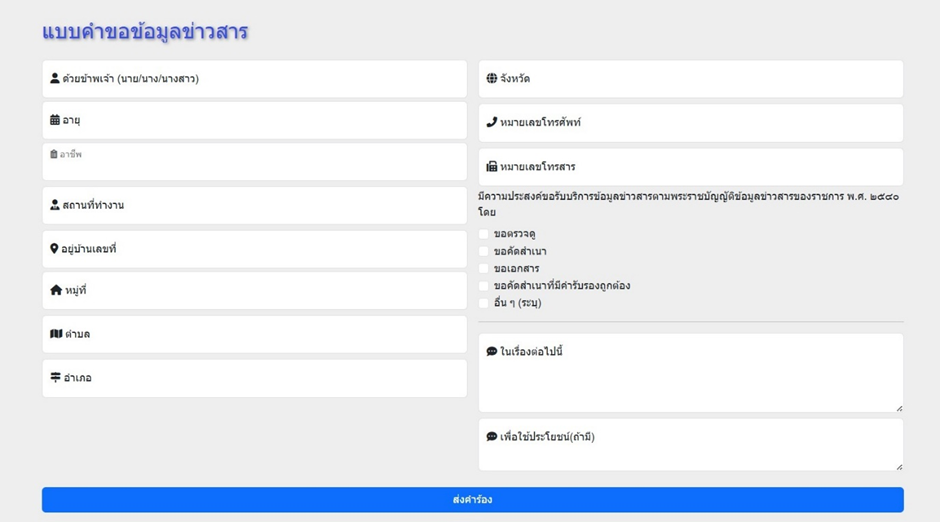This screenshot has width=940, height=522.
Task: Click the map icon beside ตำบล
Action: (x=56, y=334)
